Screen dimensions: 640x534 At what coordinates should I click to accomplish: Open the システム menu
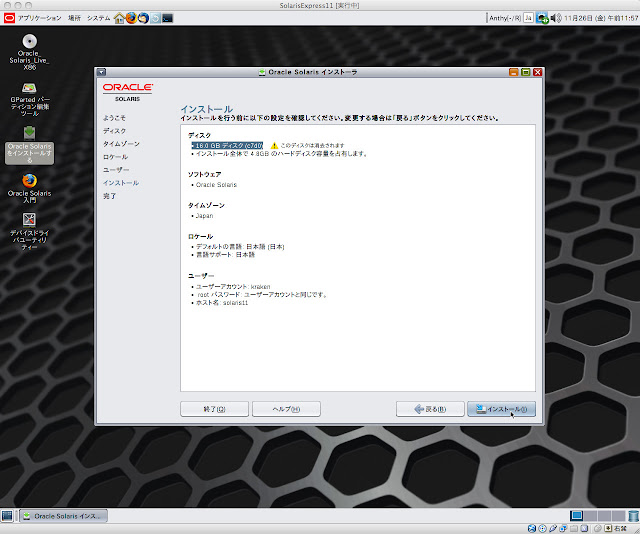(x=98, y=18)
